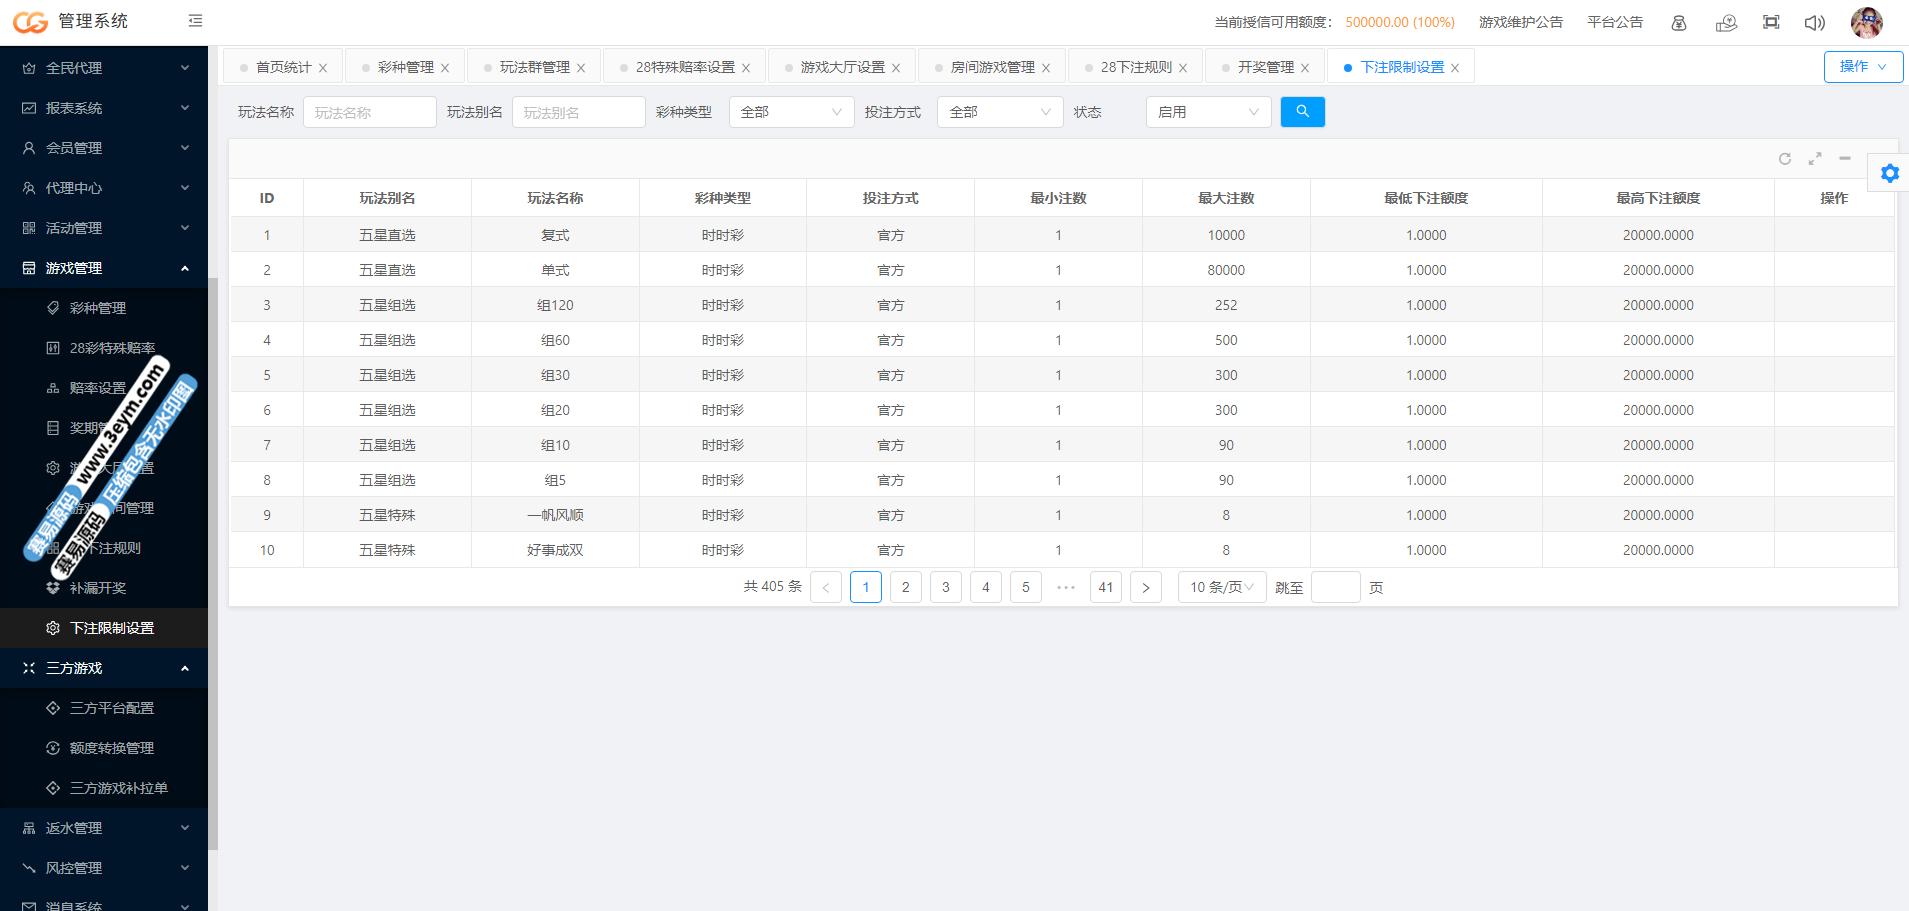Viewport: 1909px width, 911px height.
Task: Go to page 3 in pagination
Action: click(x=945, y=587)
